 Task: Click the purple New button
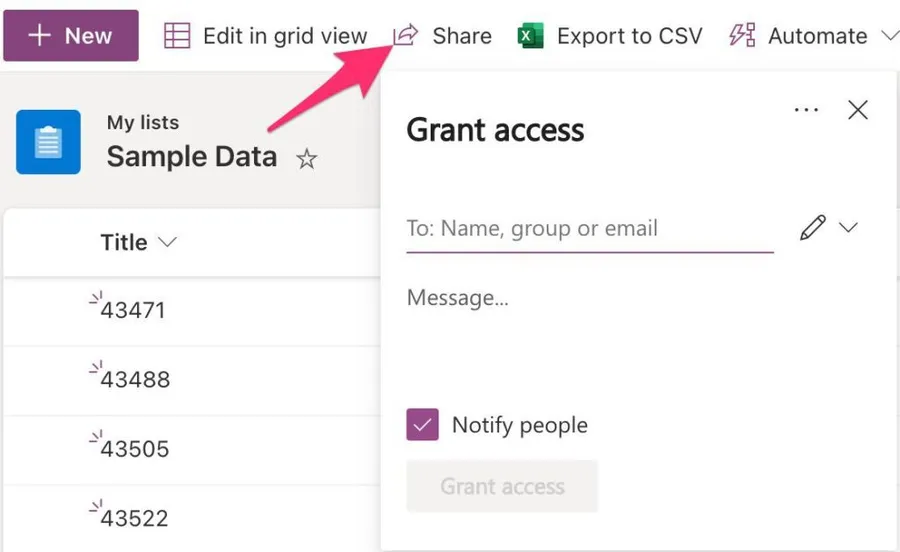(x=71, y=36)
